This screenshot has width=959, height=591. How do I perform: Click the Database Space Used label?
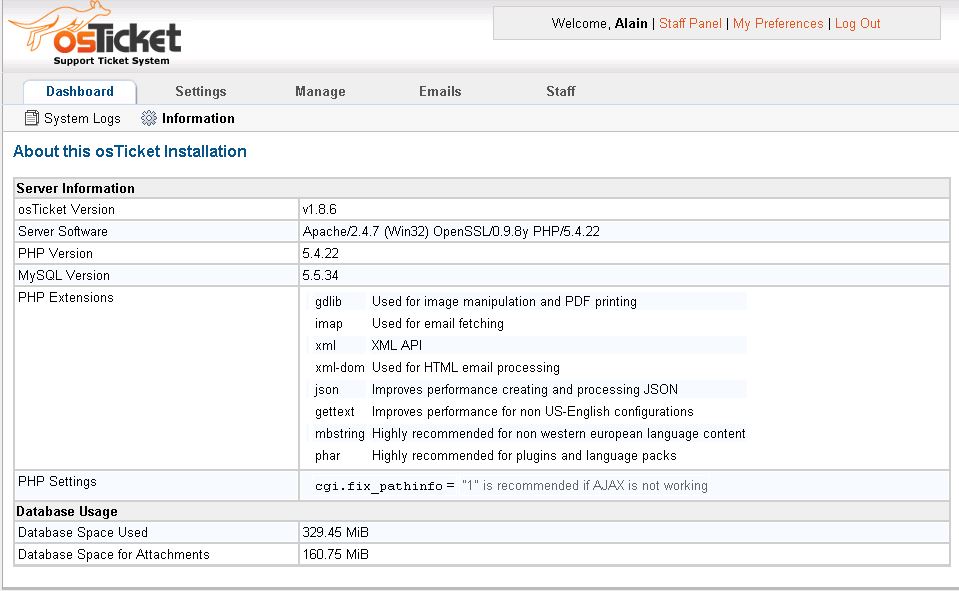83,532
